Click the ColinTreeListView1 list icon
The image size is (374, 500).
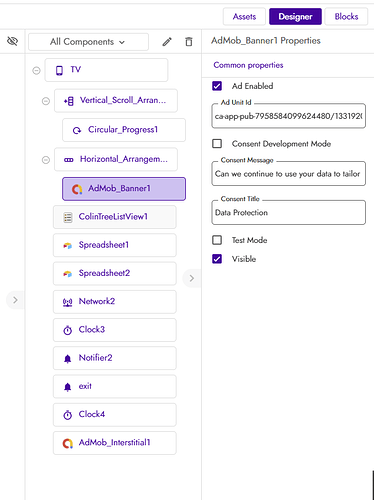point(68,218)
